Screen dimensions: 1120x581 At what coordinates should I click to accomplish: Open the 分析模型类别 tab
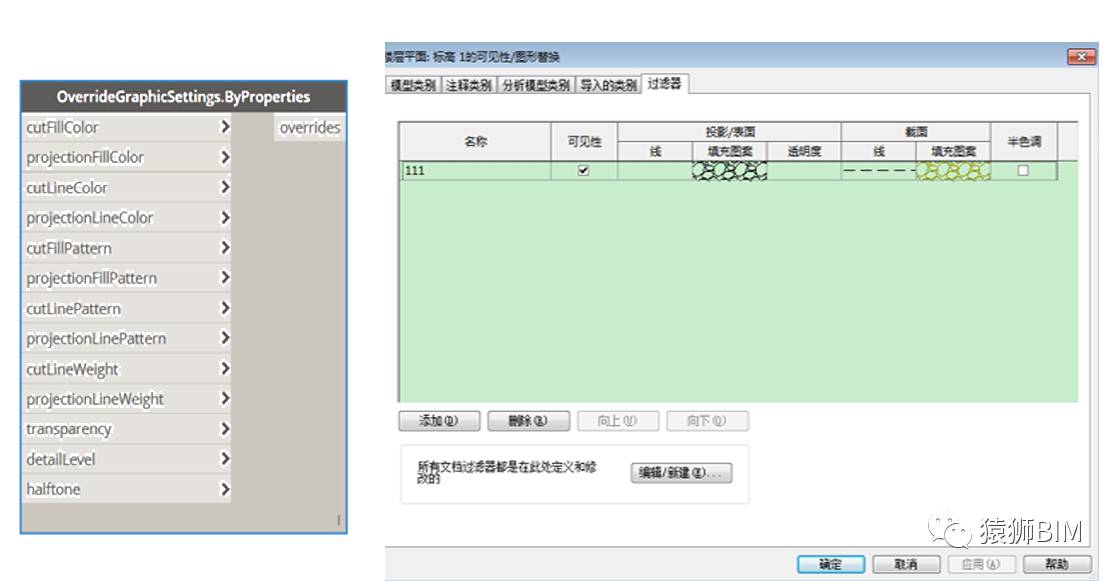pos(536,85)
